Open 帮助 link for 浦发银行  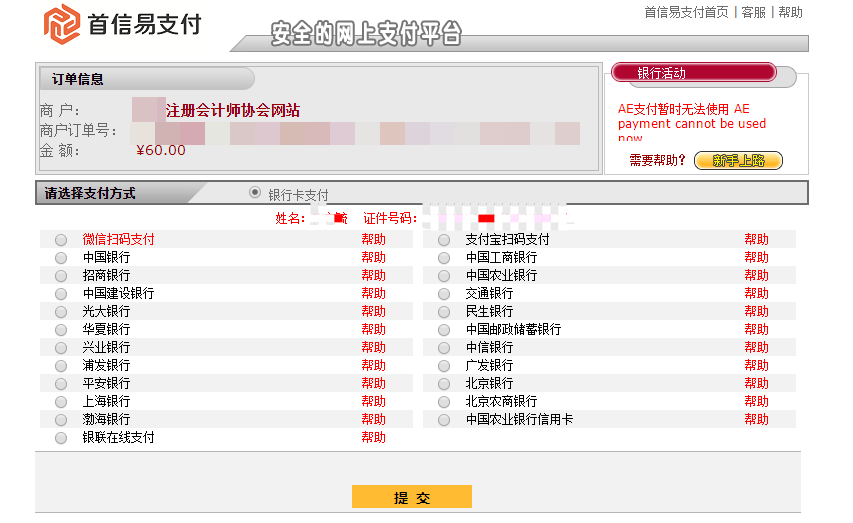pos(374,365)
